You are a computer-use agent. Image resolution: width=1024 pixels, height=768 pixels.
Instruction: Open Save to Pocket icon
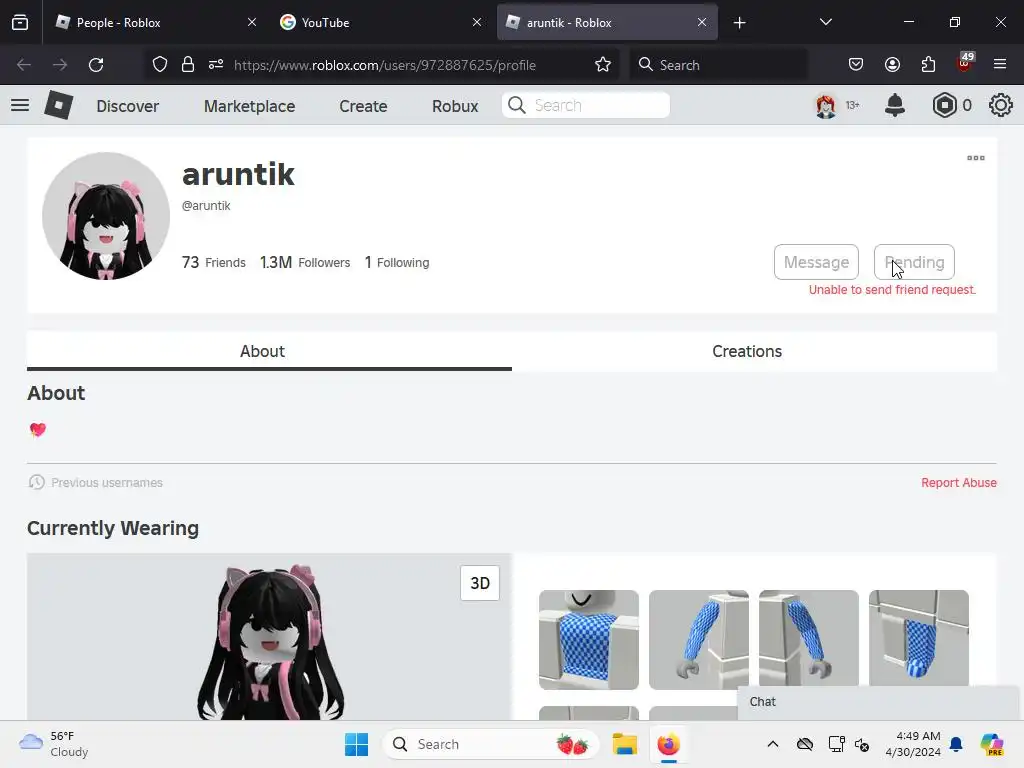(x=856, y=65)
